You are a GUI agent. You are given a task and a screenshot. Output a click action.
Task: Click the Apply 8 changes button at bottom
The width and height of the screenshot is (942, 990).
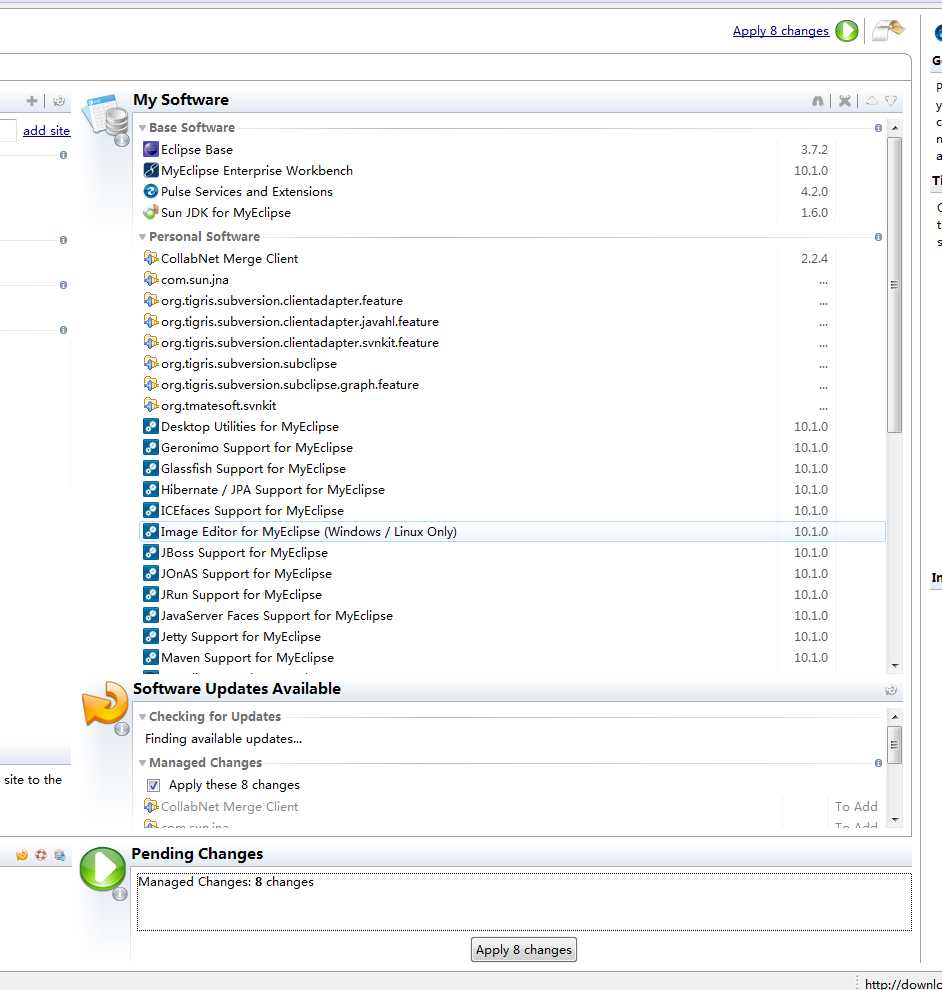pyautogui.click(x=523, y=950)
